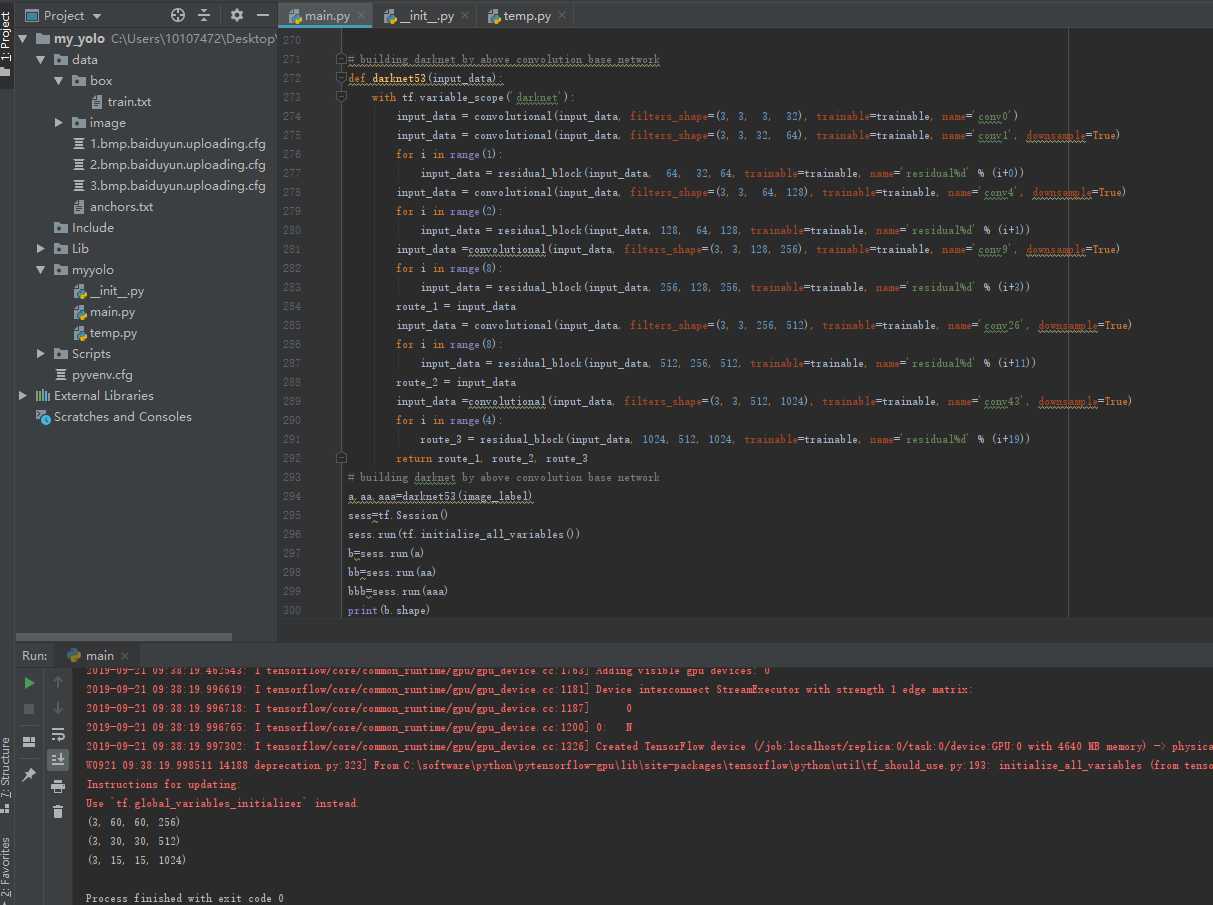Switch to the temp.py editor tab
The width and height of the screenshot is (1213, 905).
tap(527, 16)
